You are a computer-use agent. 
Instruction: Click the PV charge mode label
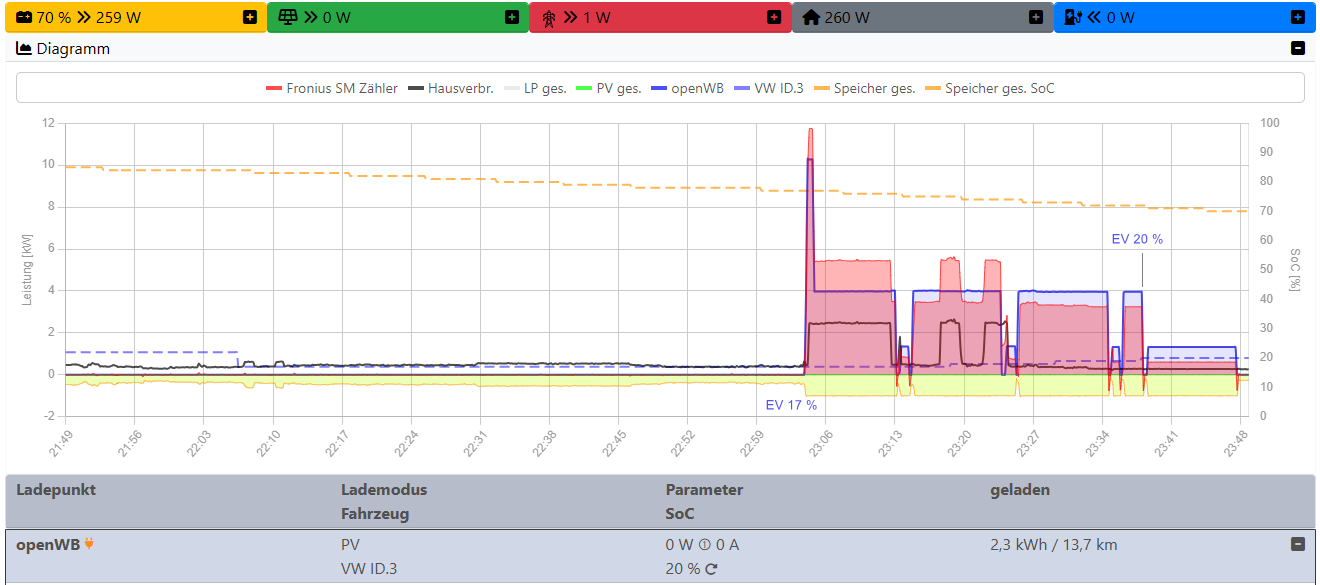(x=350, y=545)
